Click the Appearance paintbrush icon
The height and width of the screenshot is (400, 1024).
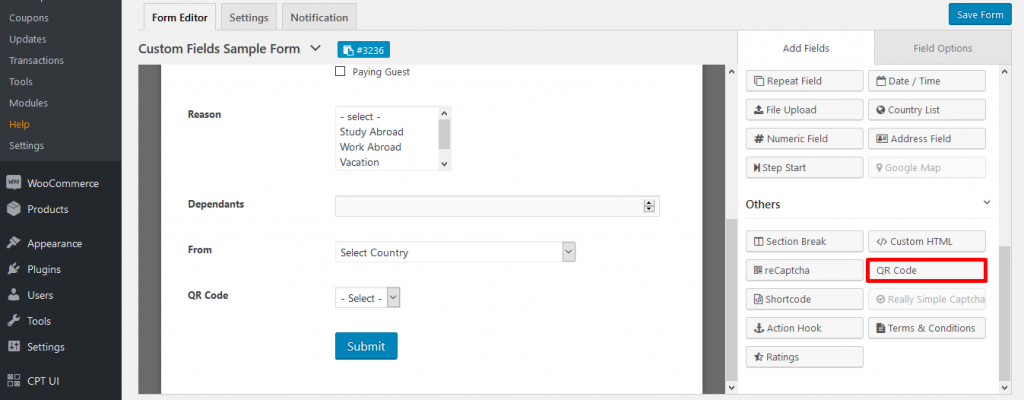click(14, 243)
